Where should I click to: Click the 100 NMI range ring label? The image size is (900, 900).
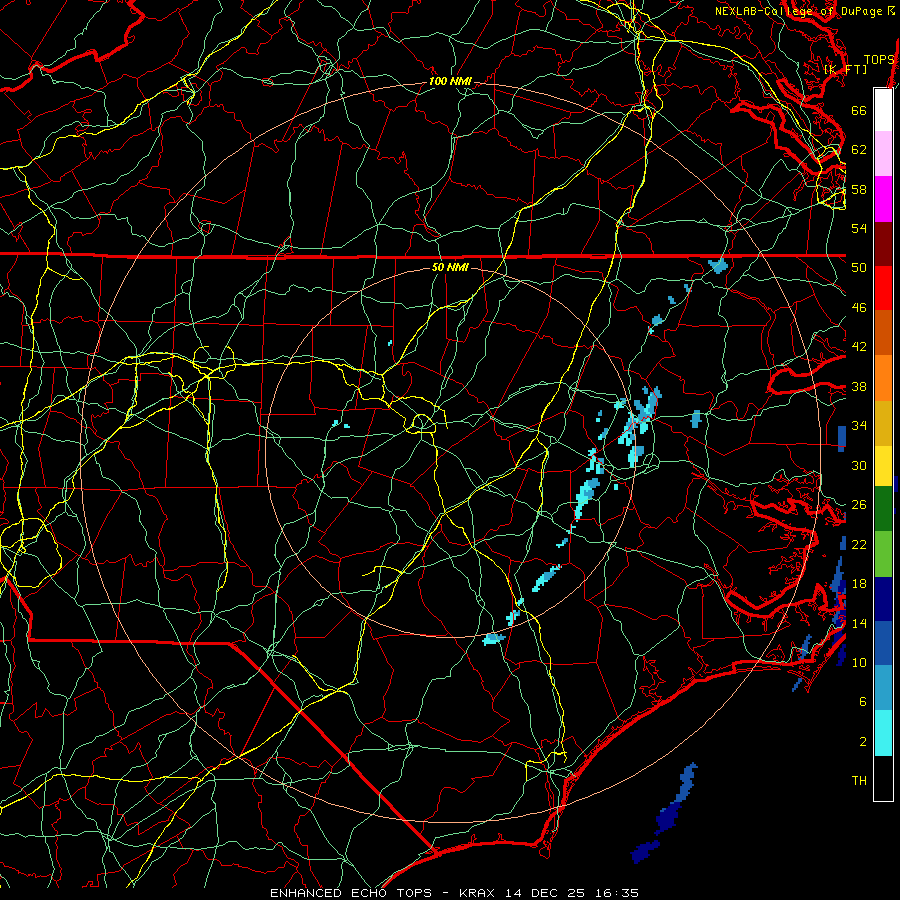[450, 82]
